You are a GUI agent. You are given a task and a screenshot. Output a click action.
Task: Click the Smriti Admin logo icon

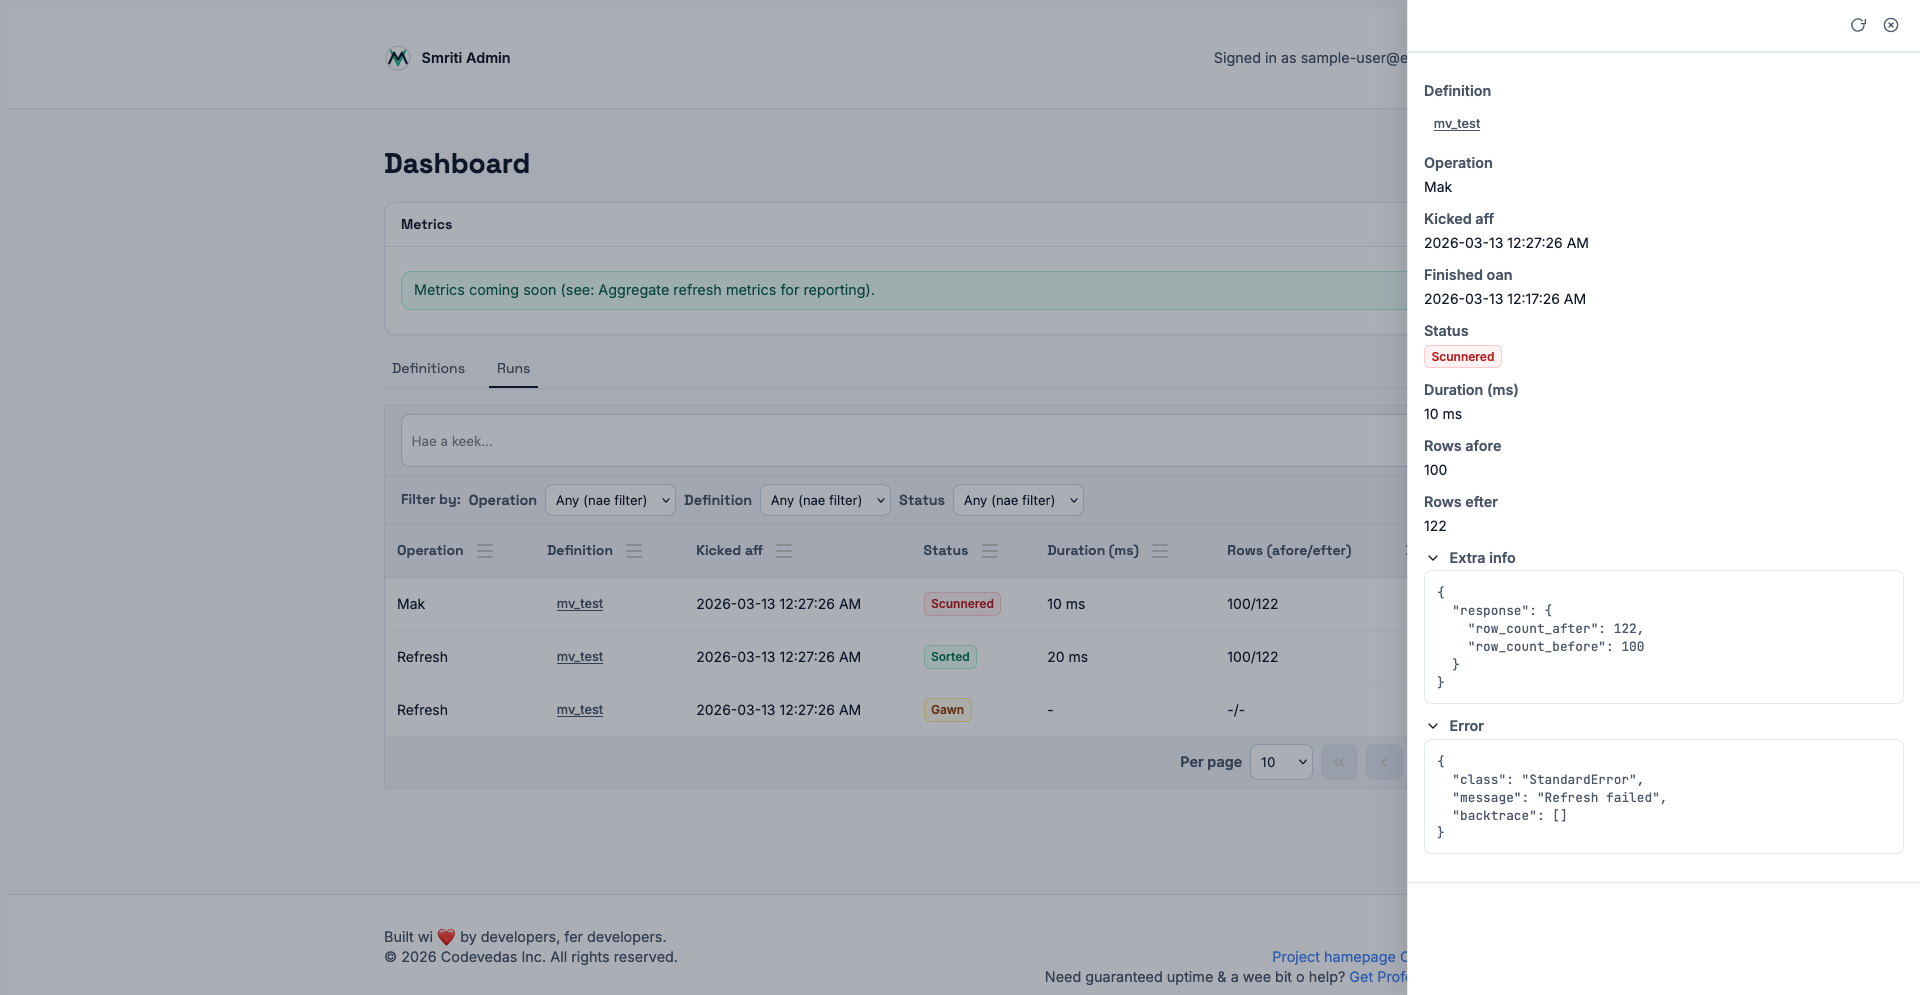[x=398, y=58]
